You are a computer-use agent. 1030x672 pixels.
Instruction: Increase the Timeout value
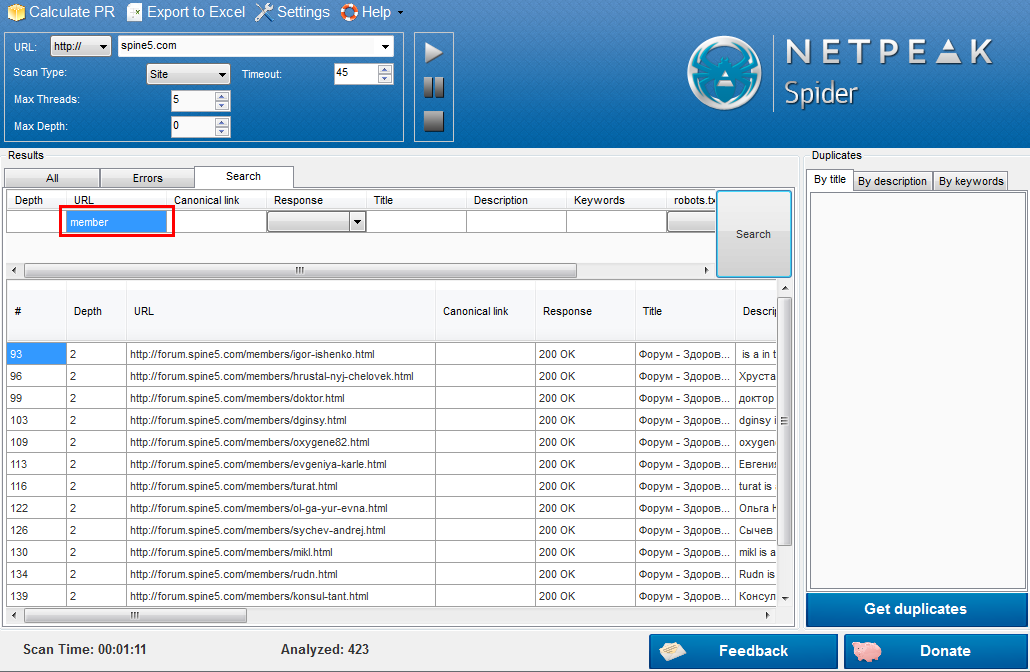click(x=385, y=69)
